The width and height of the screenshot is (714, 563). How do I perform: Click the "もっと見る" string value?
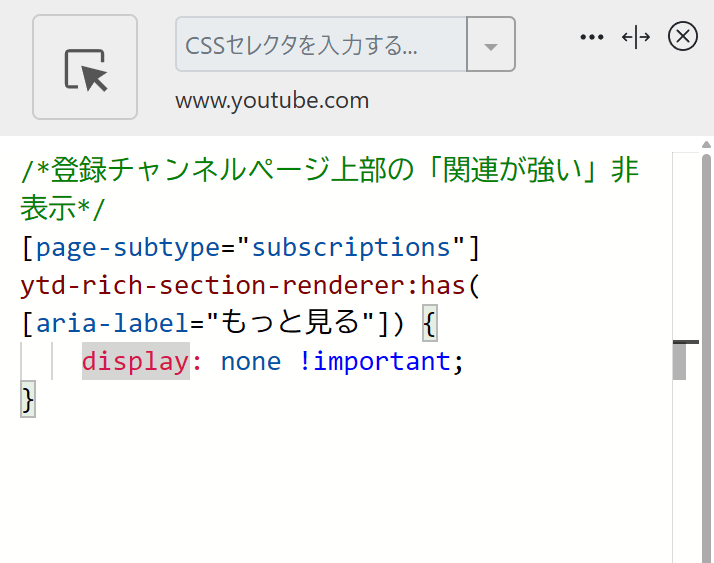click(x=288, y=323)
